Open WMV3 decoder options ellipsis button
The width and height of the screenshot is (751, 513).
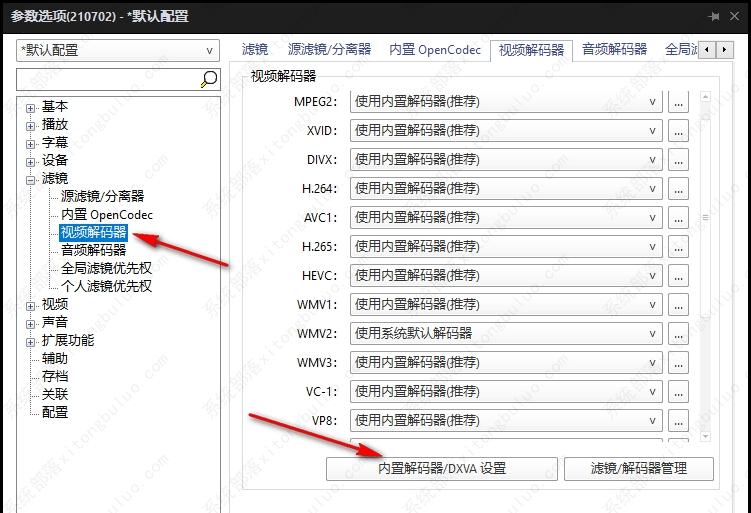(x=678, y=363)
